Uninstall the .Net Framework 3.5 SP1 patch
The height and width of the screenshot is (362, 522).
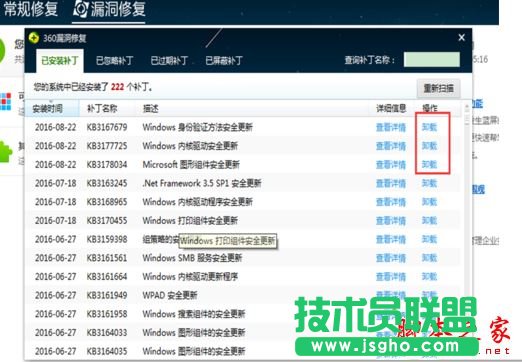coord(429,183)
